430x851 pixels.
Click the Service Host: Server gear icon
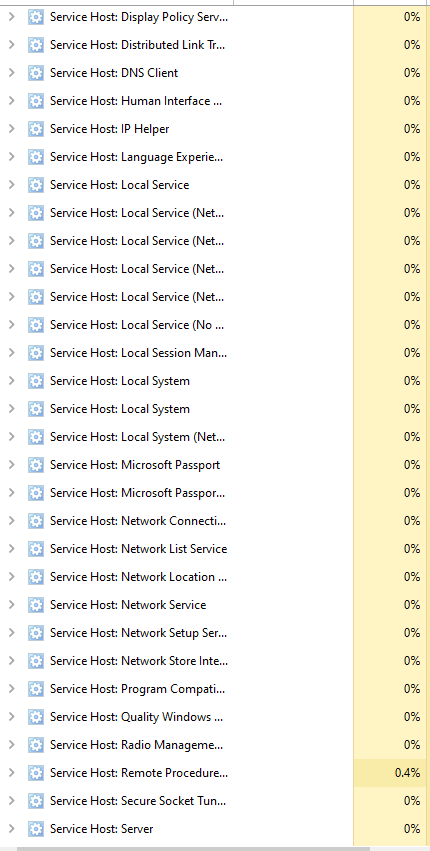coord(35,829)
